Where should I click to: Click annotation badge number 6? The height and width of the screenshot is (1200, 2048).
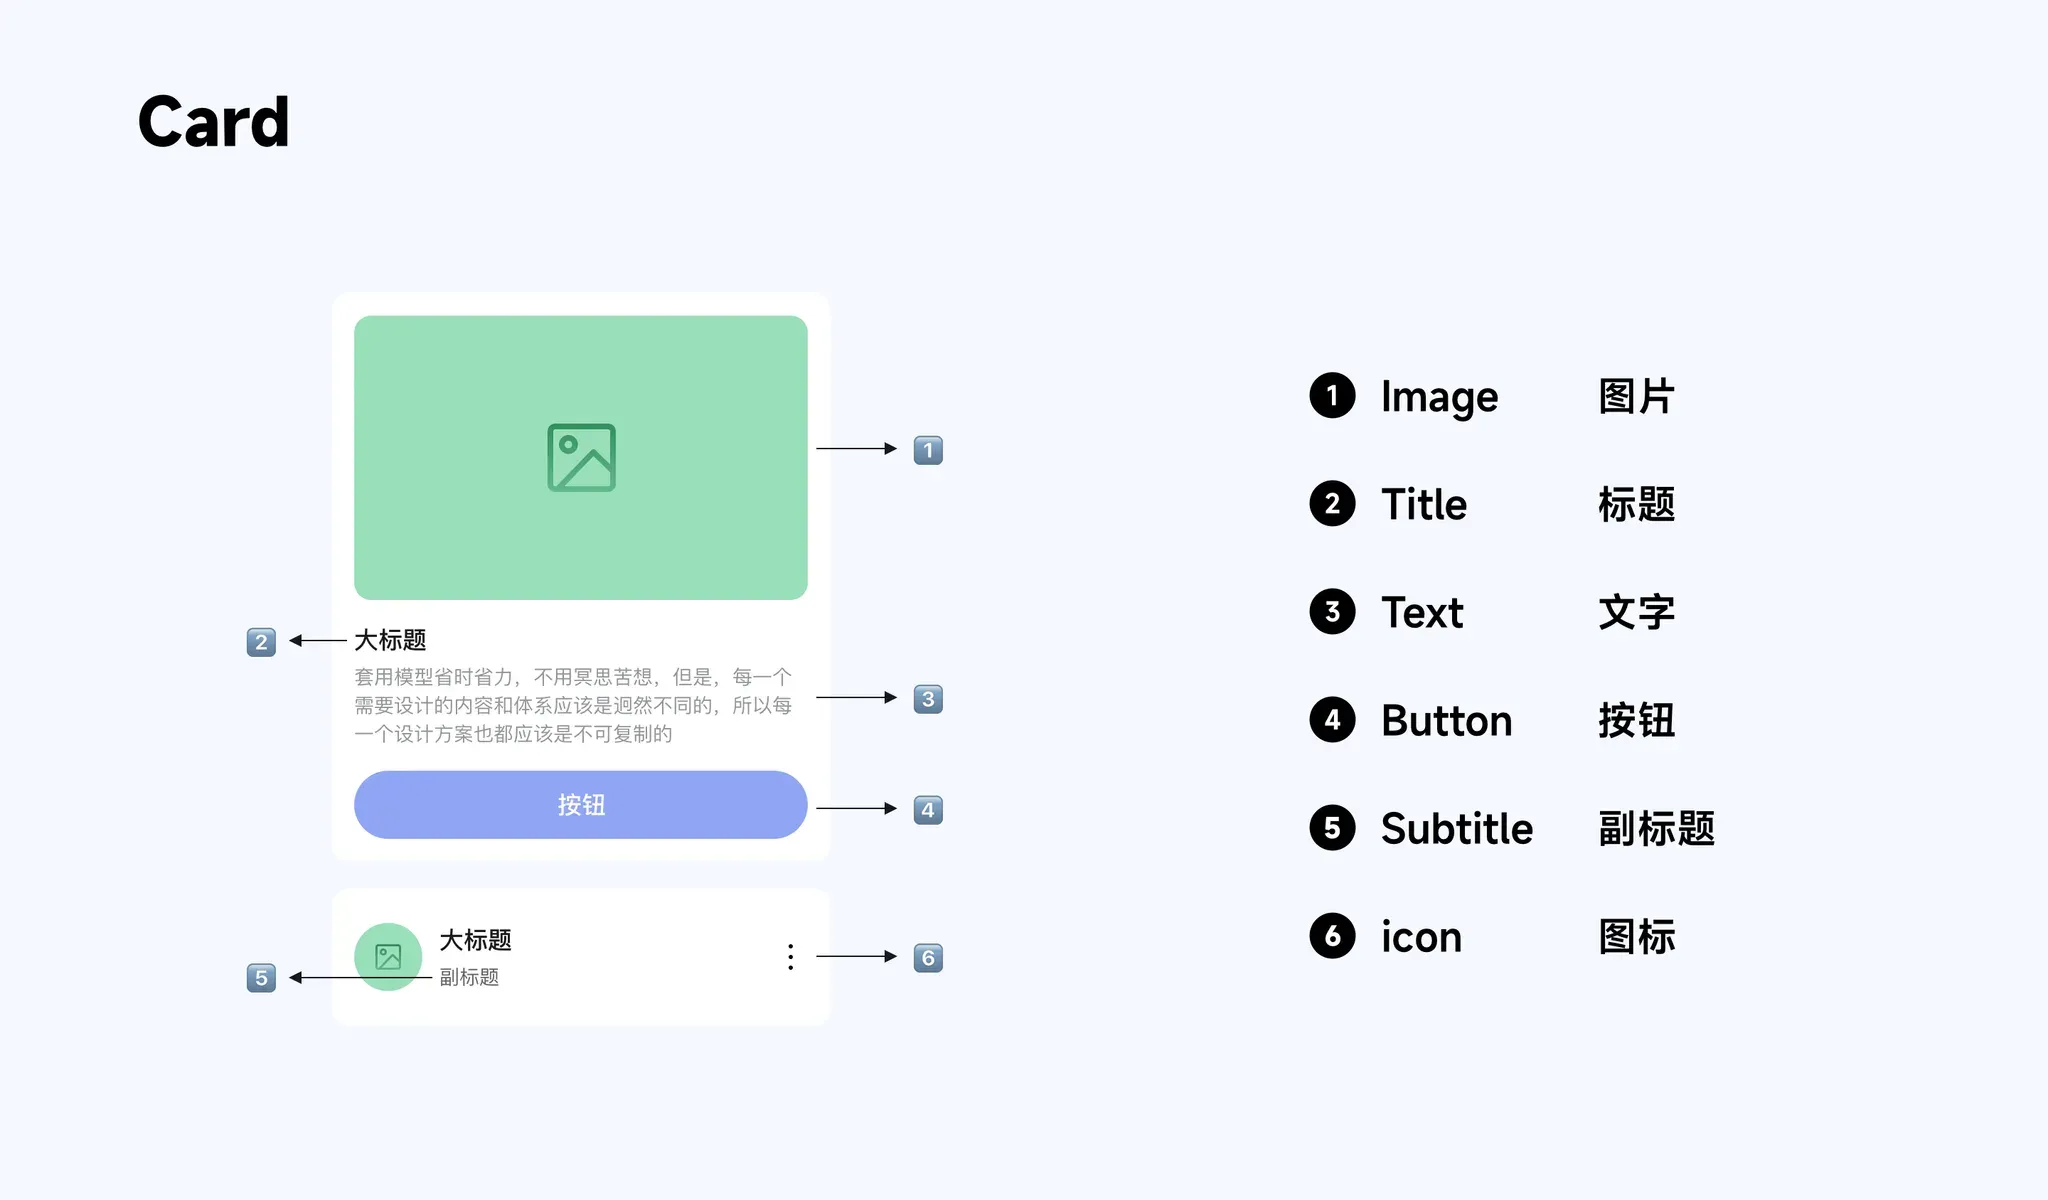928,958
